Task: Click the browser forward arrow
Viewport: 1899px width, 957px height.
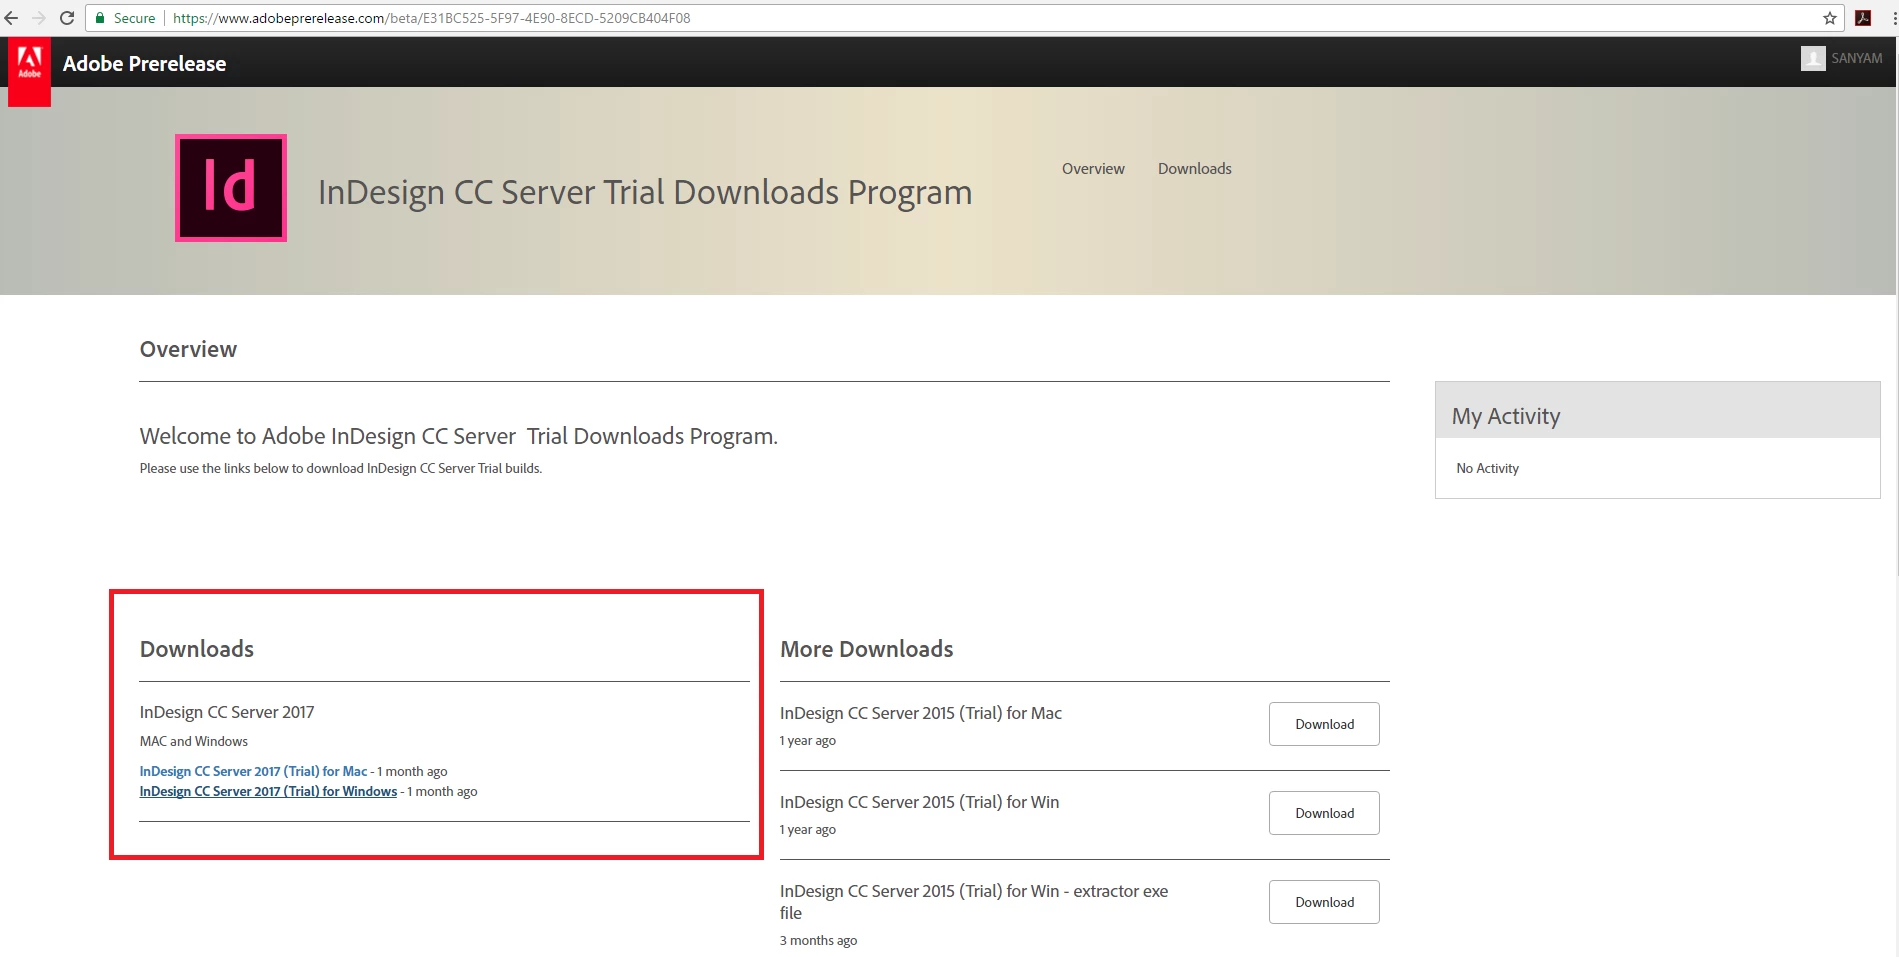Action: pyautogui.click(x=39, y=18)
